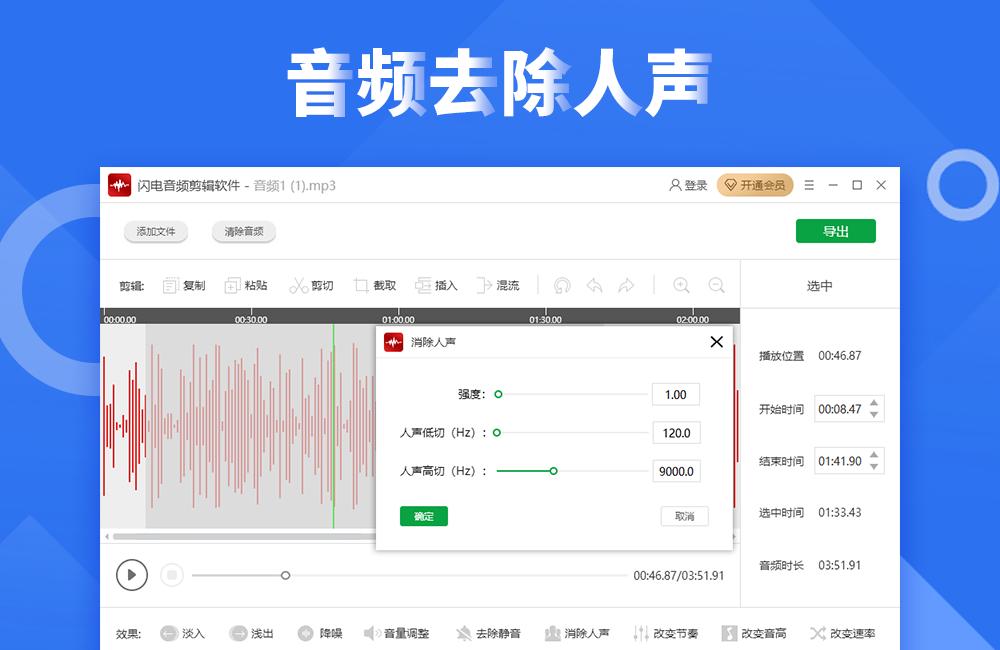The height and width of the screenshot is (650, 1000).
Task: Open Change Pitch (改变音高) effect
Action: [754, 633]
